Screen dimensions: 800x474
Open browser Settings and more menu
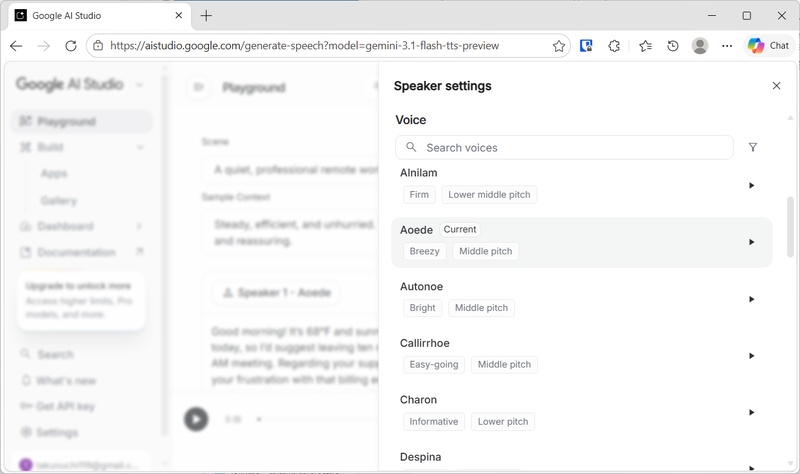tap(727, 46)
